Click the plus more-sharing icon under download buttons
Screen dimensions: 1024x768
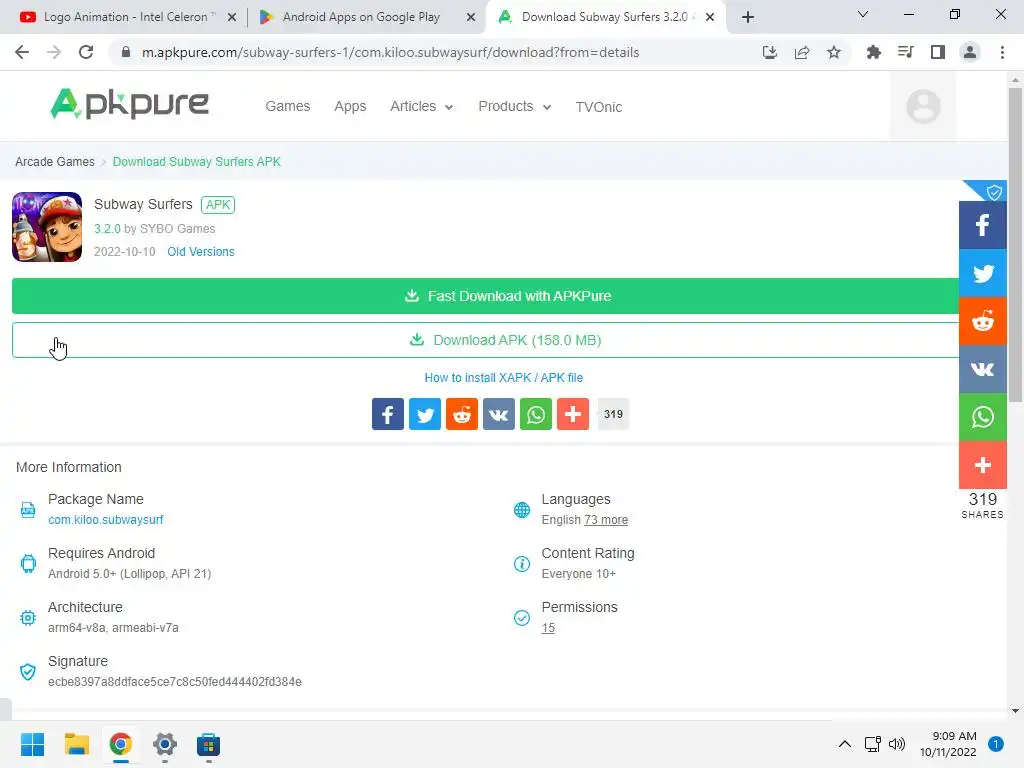tap(573, 414)
